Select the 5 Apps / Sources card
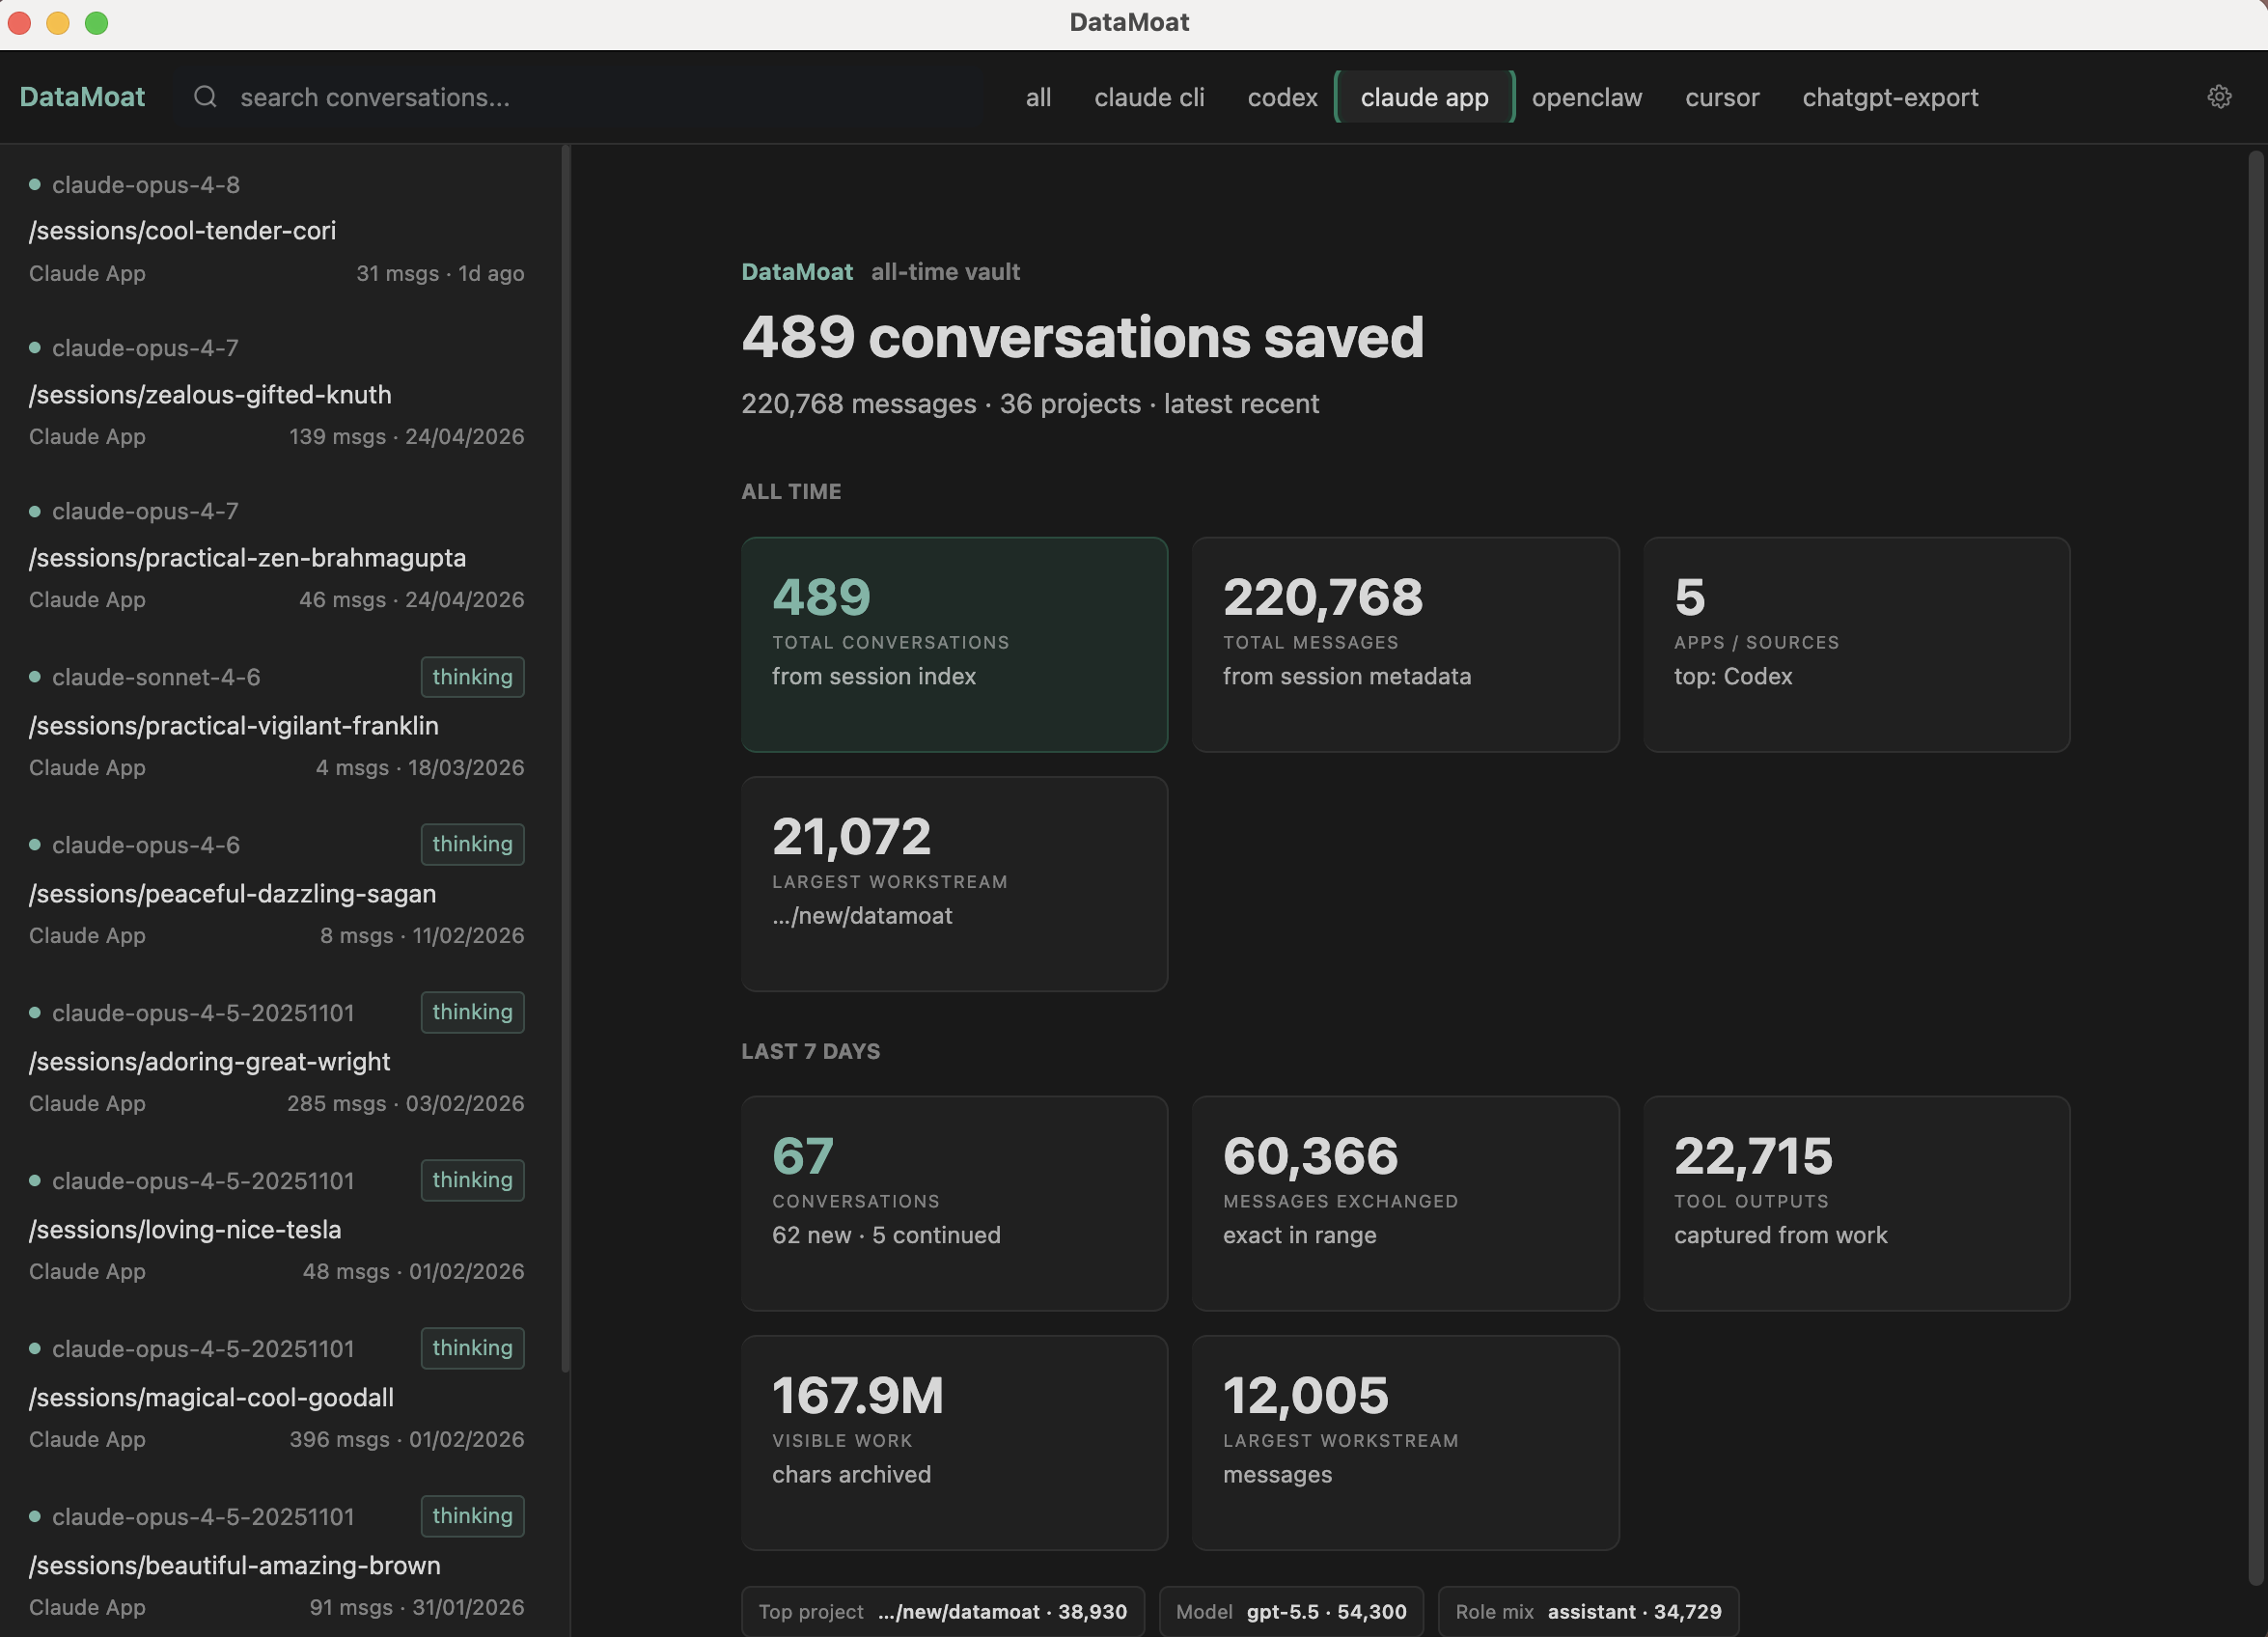Viewport: 2268px width, 1637px height. (x=1856, y=644)
